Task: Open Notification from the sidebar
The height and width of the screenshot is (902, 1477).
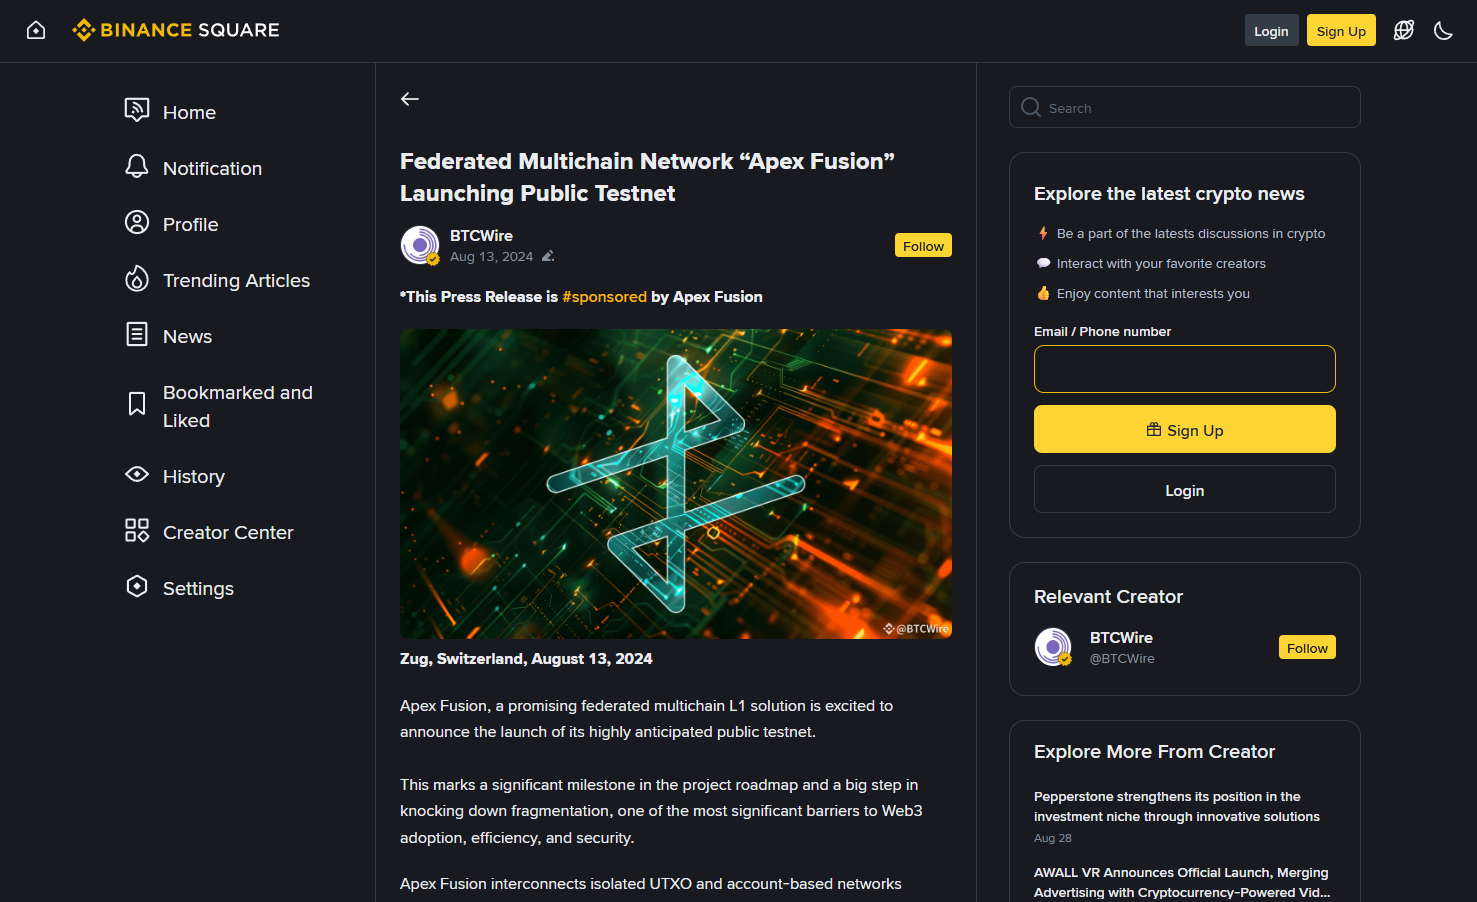Action: (212, 168)
